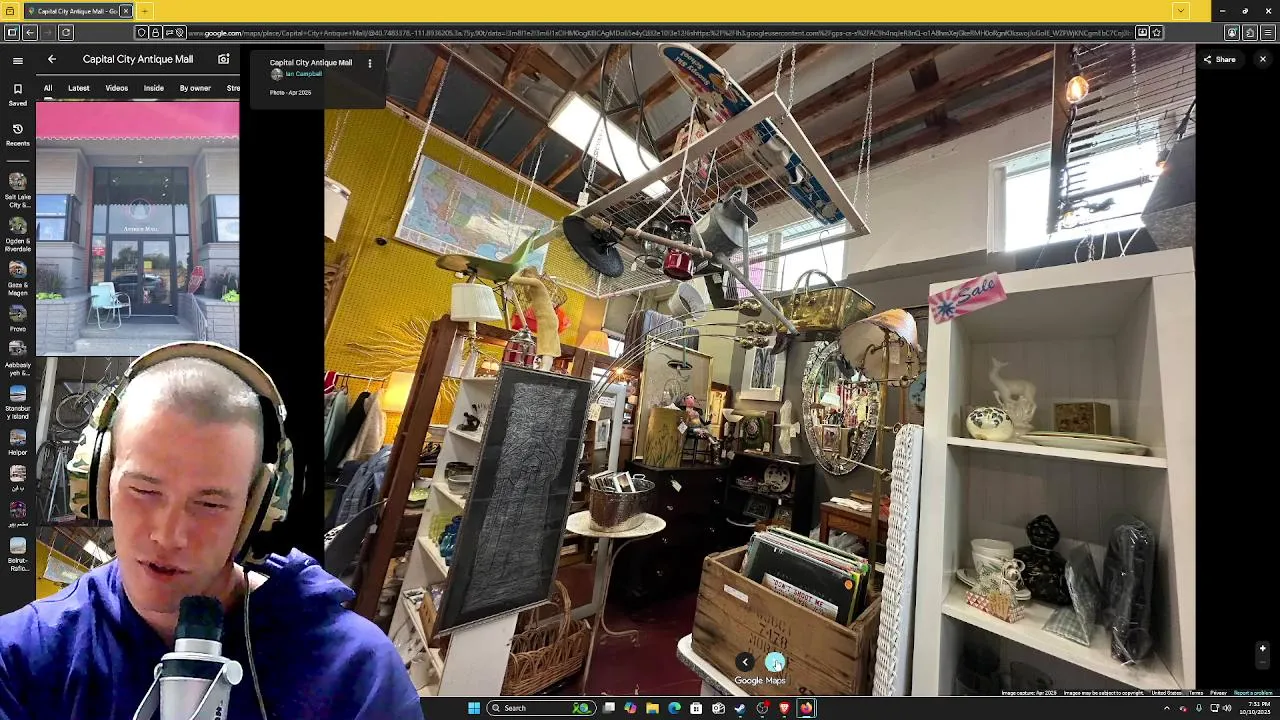This screenshot has height=720, width=1280.
Task: Open the photo's three-dot options menu
Action: [369, 63]
